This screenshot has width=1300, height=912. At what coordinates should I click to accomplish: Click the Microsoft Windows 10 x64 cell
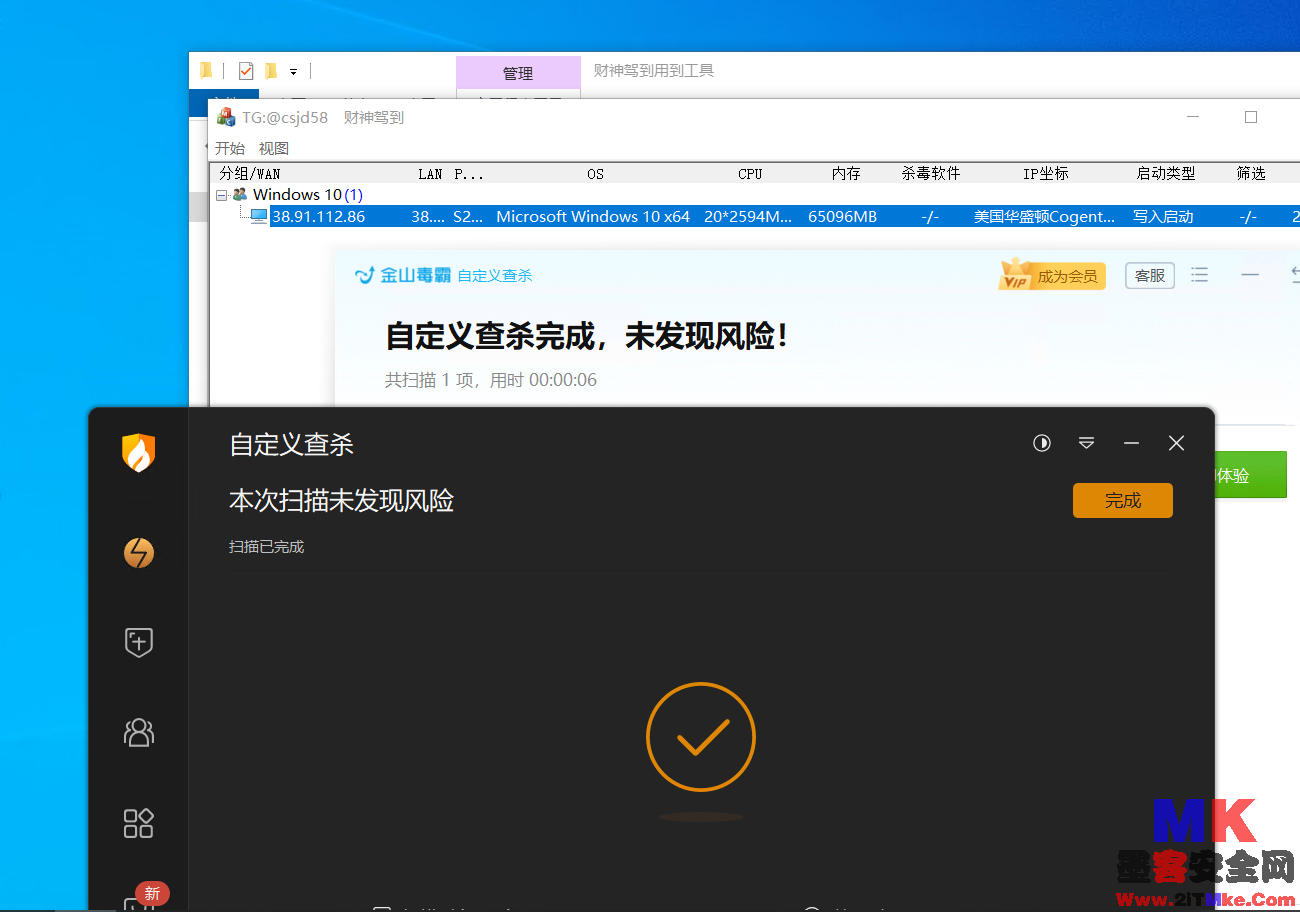coord(593,216)
